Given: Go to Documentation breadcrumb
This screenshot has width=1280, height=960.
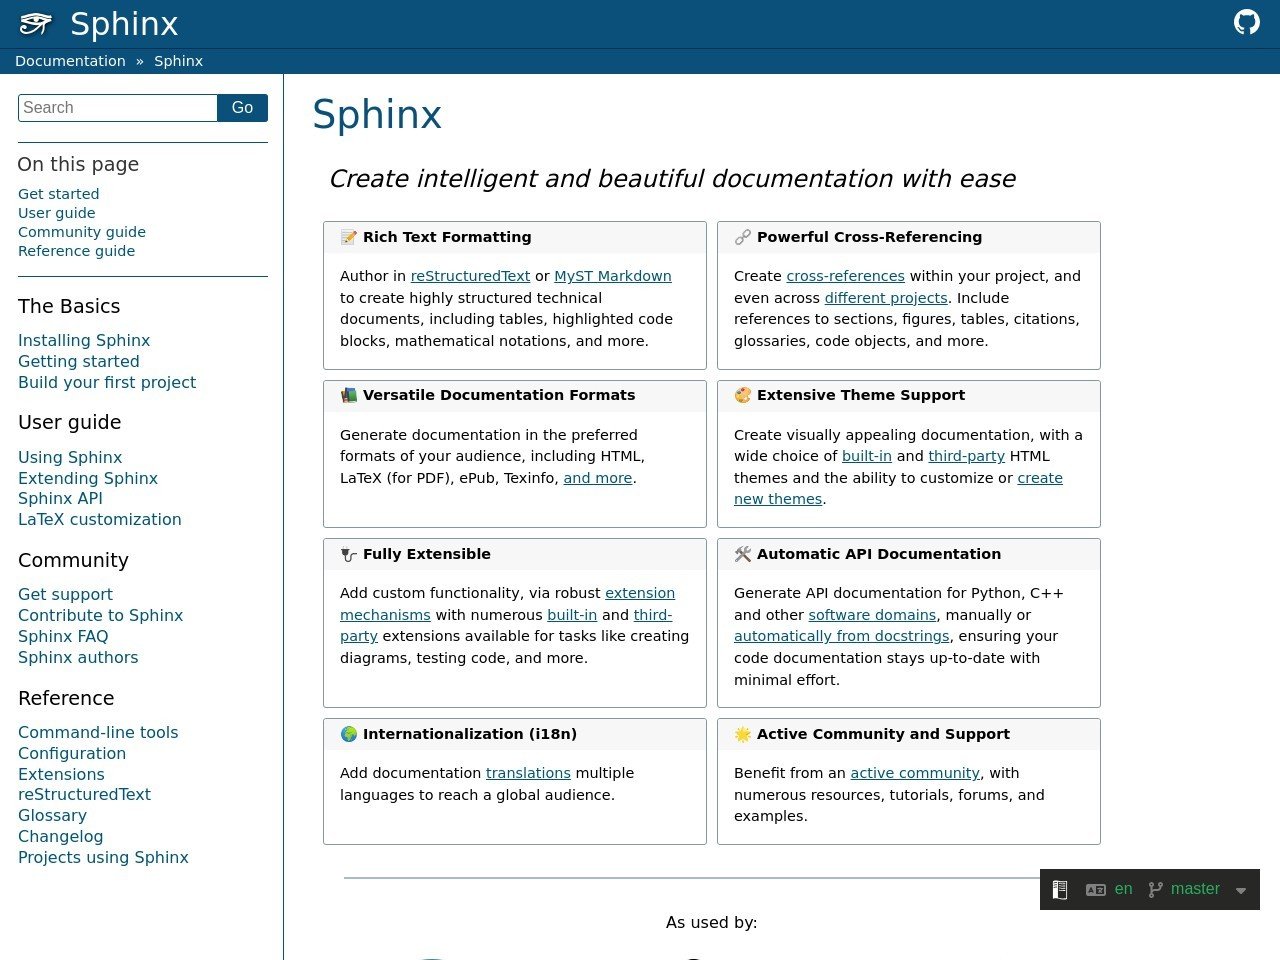Looking at the screenshot, I should tap(70, 61).
